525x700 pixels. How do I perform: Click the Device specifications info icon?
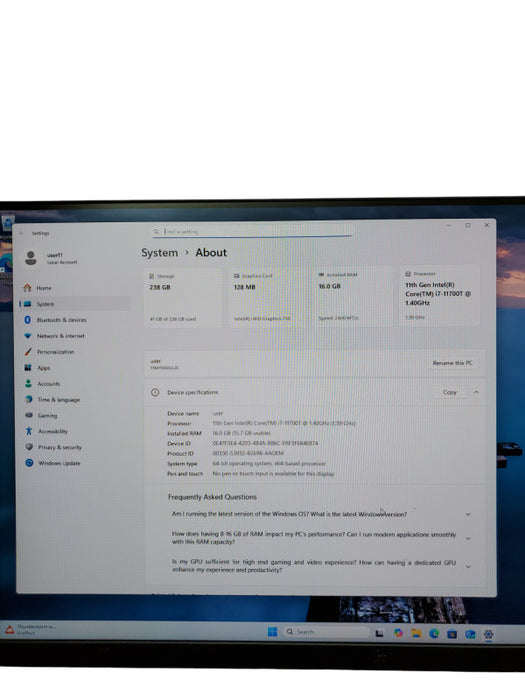coord(155,392)
